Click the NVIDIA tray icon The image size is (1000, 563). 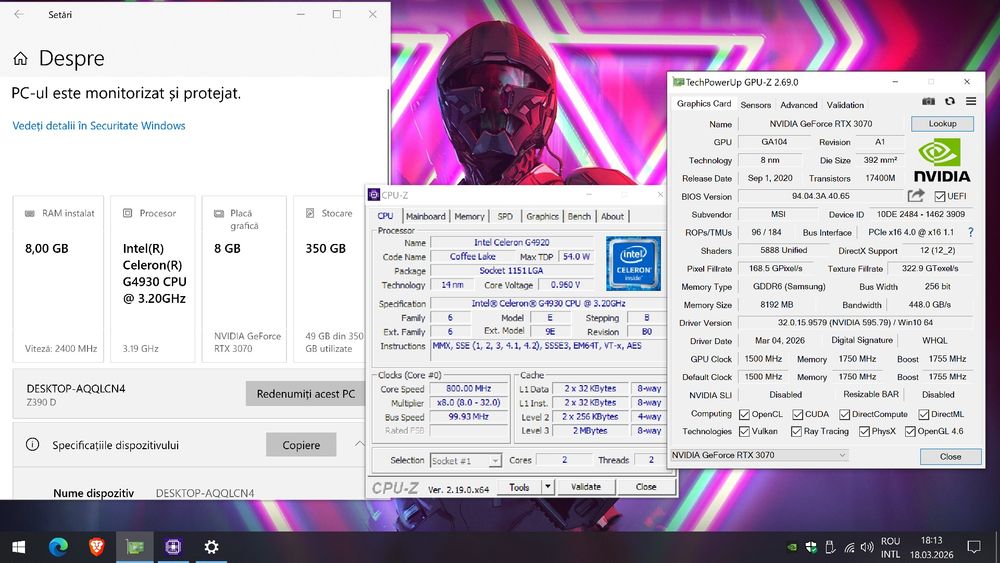pyautogui.click(x=791, y=547)
